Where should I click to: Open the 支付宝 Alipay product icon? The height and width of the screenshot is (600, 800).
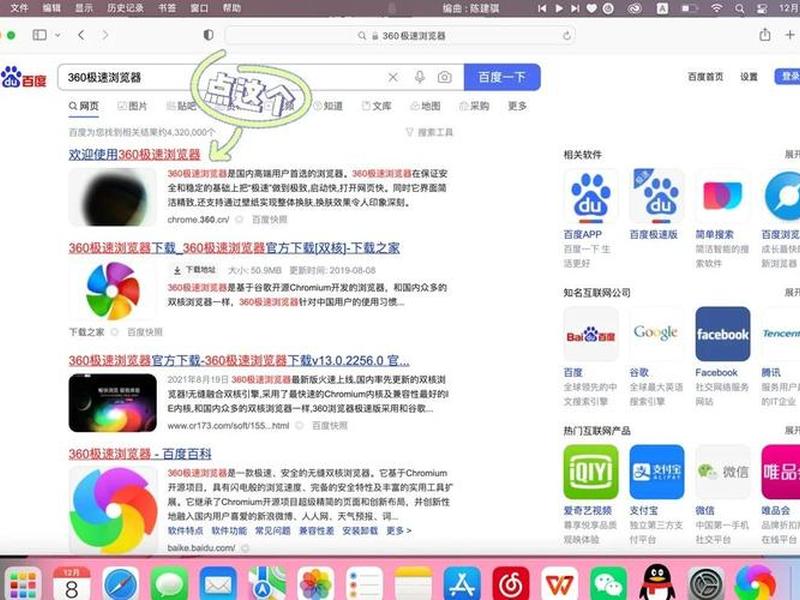[656, 472]
